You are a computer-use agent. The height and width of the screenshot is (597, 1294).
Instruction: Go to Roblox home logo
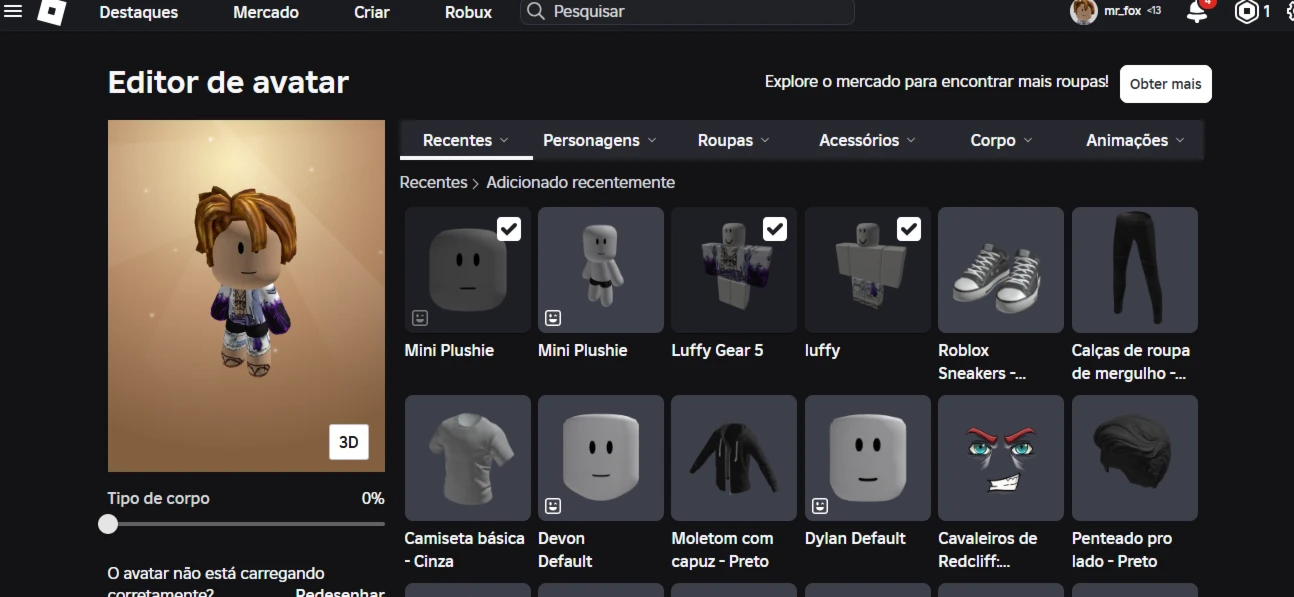click(52, 11)
